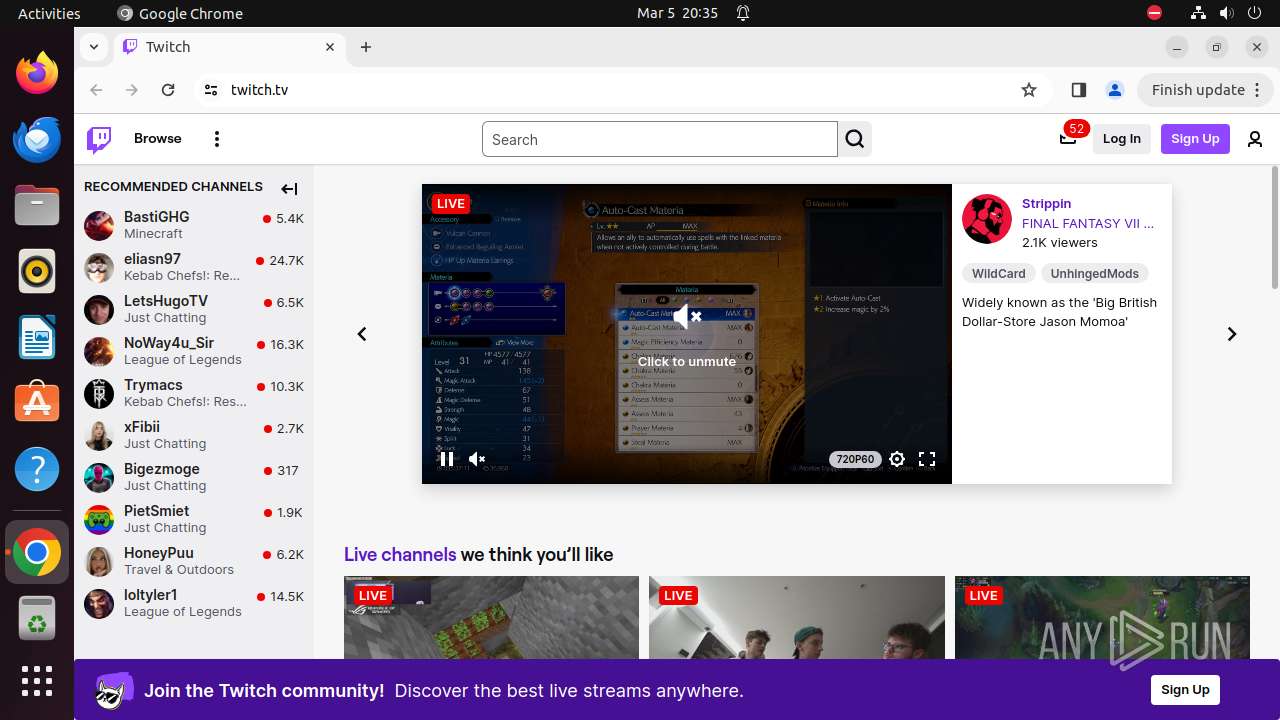
Task: Open Ubuntu Software from the dock
Action: tap(37, 403)
